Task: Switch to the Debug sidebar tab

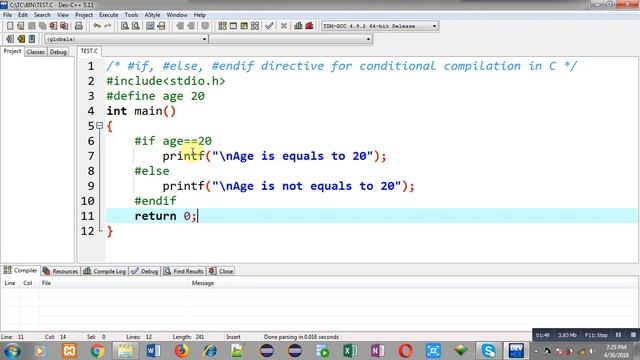Action: point(58,52)
